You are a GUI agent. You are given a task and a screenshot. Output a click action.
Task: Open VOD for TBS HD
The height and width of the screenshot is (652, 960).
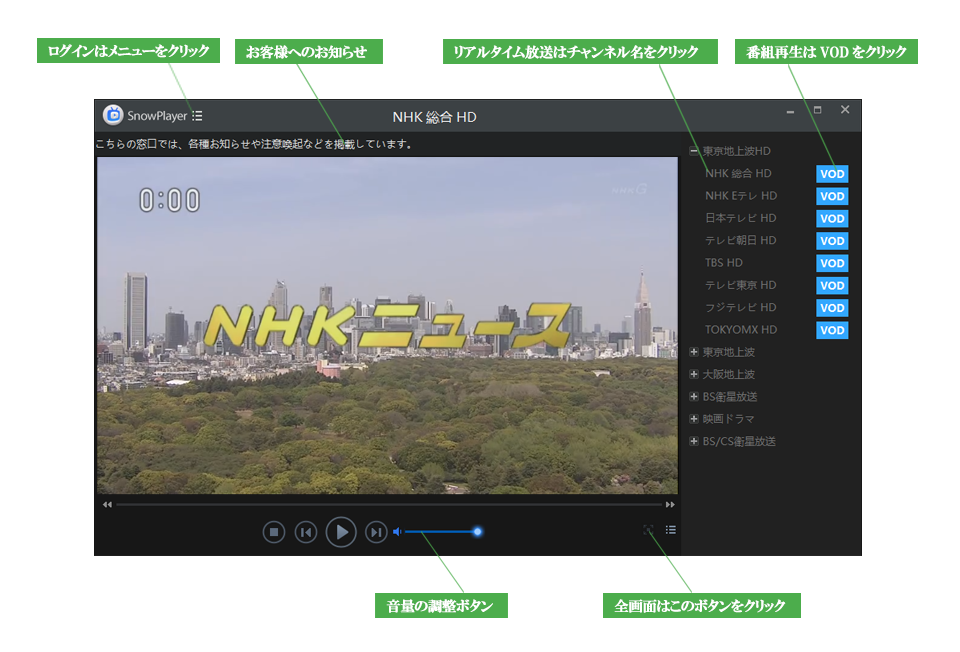click(832, 263)
